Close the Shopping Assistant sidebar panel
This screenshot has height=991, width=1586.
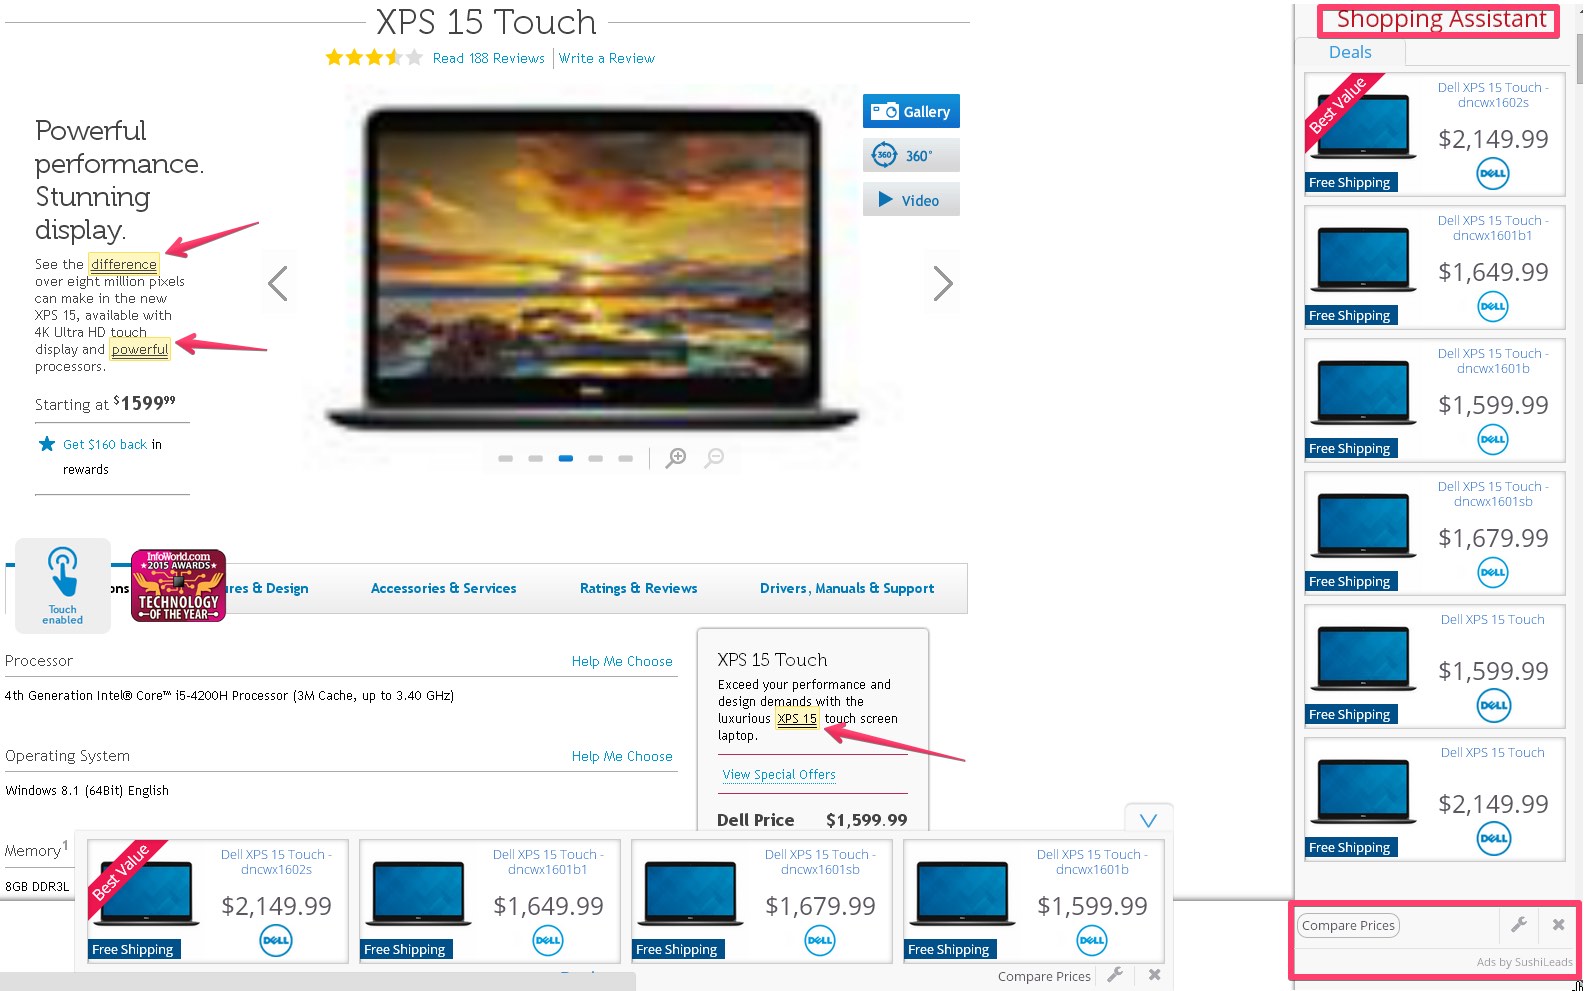pyautogui.click(x=1558, y=925)
